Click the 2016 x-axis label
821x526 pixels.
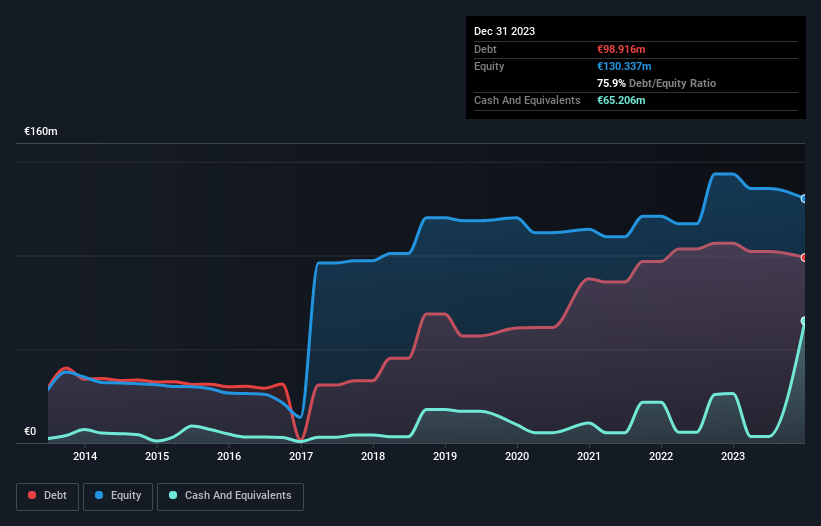pos(229,456)
